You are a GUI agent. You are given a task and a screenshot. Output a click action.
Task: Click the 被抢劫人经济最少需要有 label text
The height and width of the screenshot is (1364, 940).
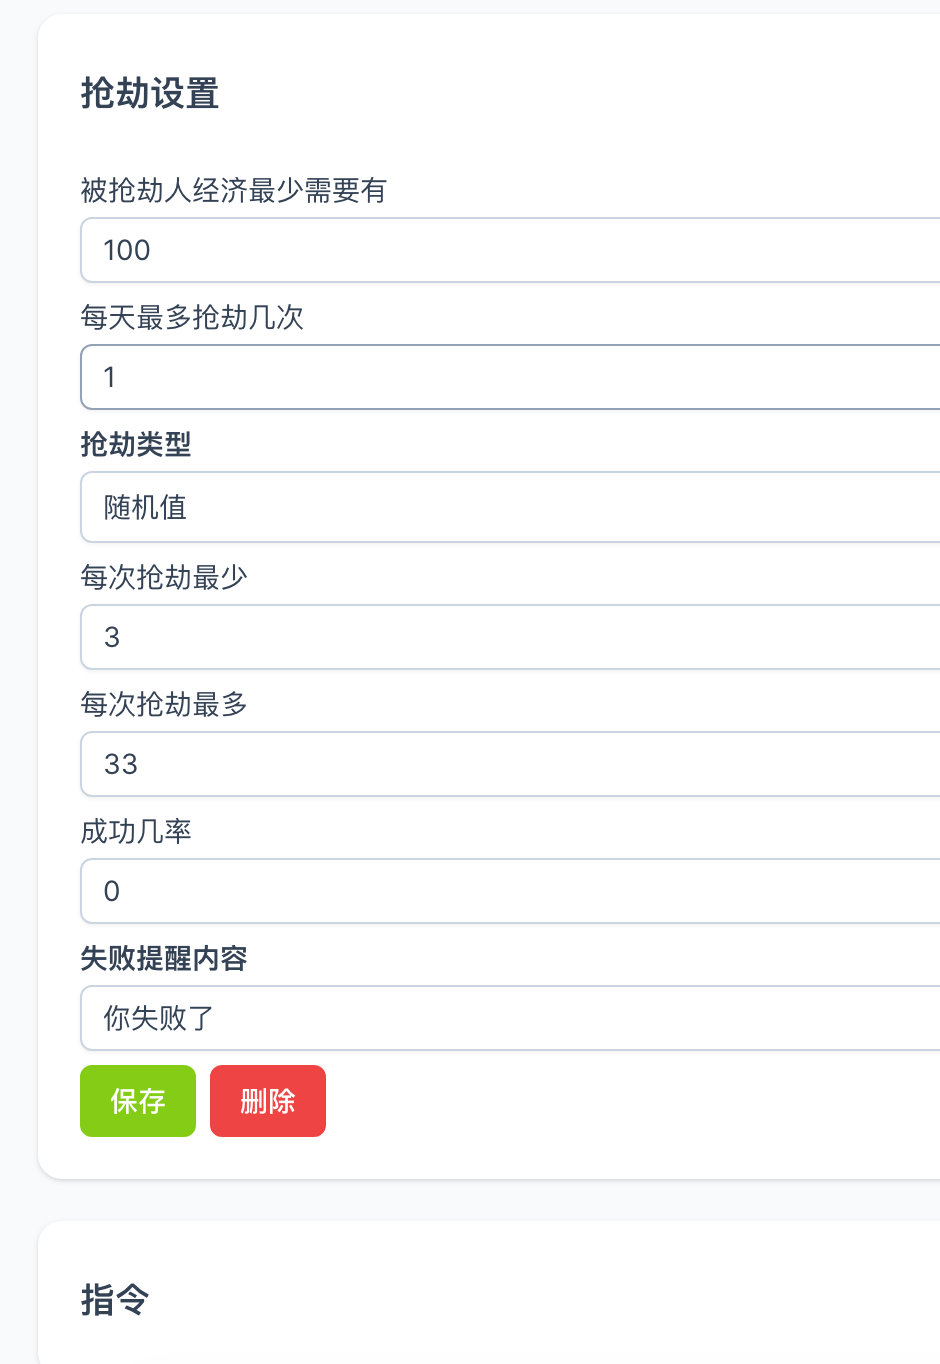pos(233,190)
